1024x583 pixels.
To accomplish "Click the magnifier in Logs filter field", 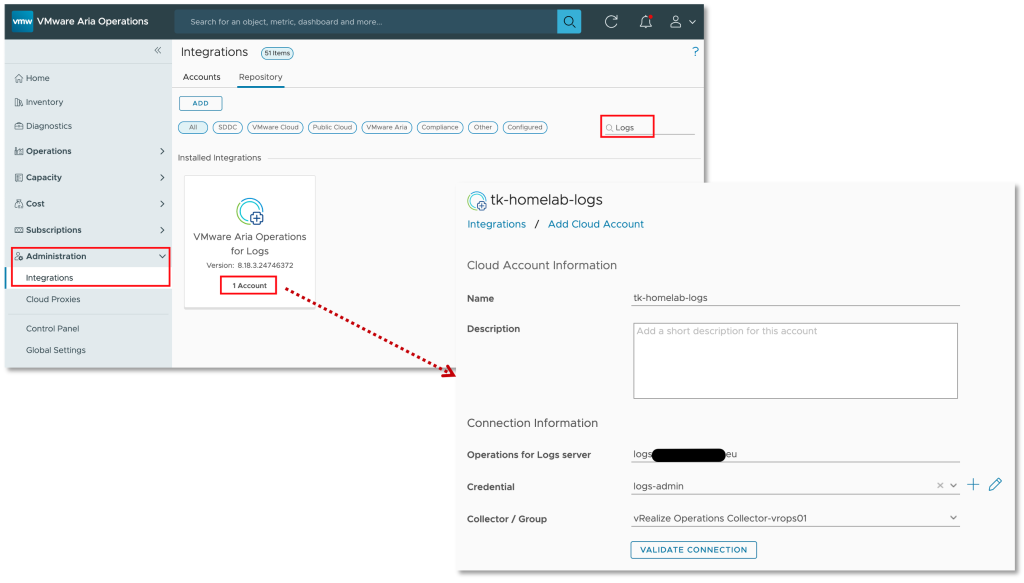I will click(609, 128).
